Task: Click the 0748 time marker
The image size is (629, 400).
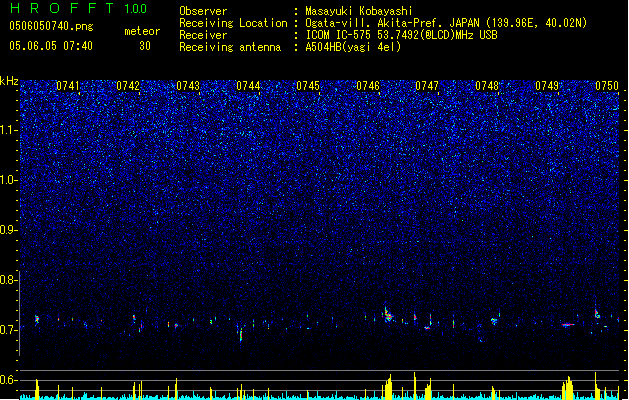Action: pyautogui.click(x=487, y=86)
